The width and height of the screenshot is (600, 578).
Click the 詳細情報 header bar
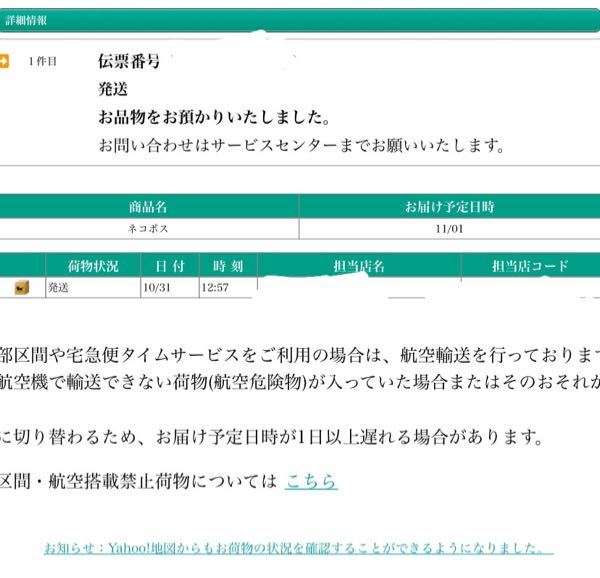point(300,20)
